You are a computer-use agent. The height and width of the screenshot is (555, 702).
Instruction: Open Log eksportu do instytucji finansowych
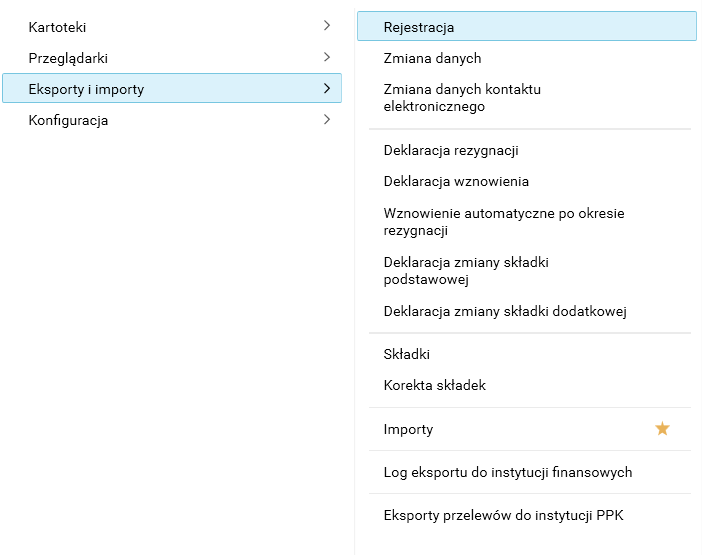507,472
